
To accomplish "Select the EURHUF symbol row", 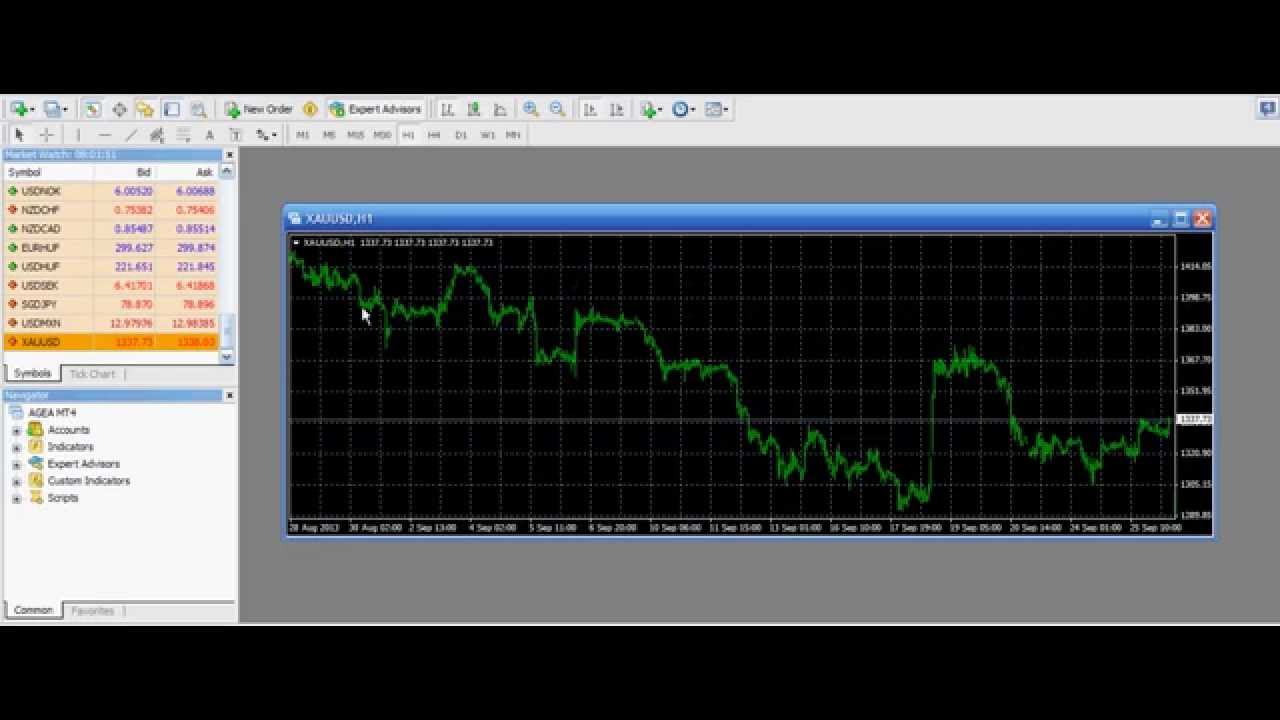I will tap(111, 248).
